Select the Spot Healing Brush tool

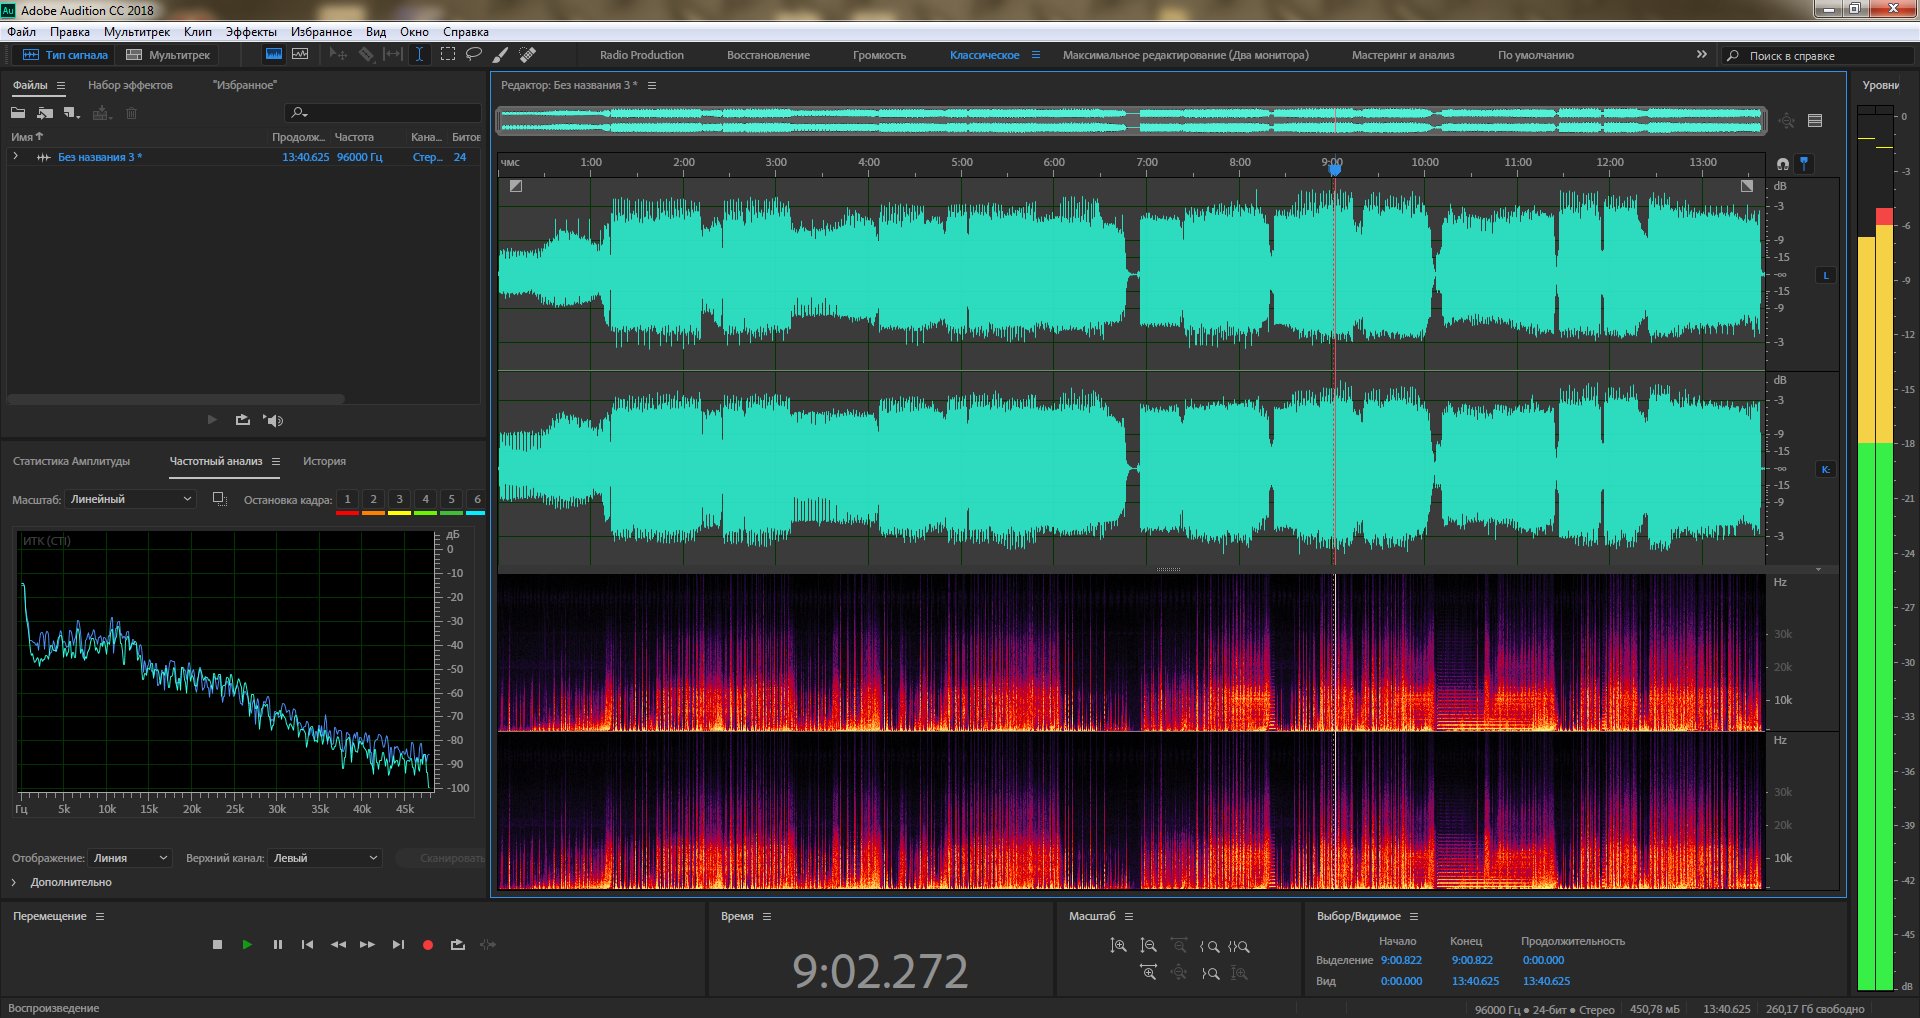coord(528,55)
